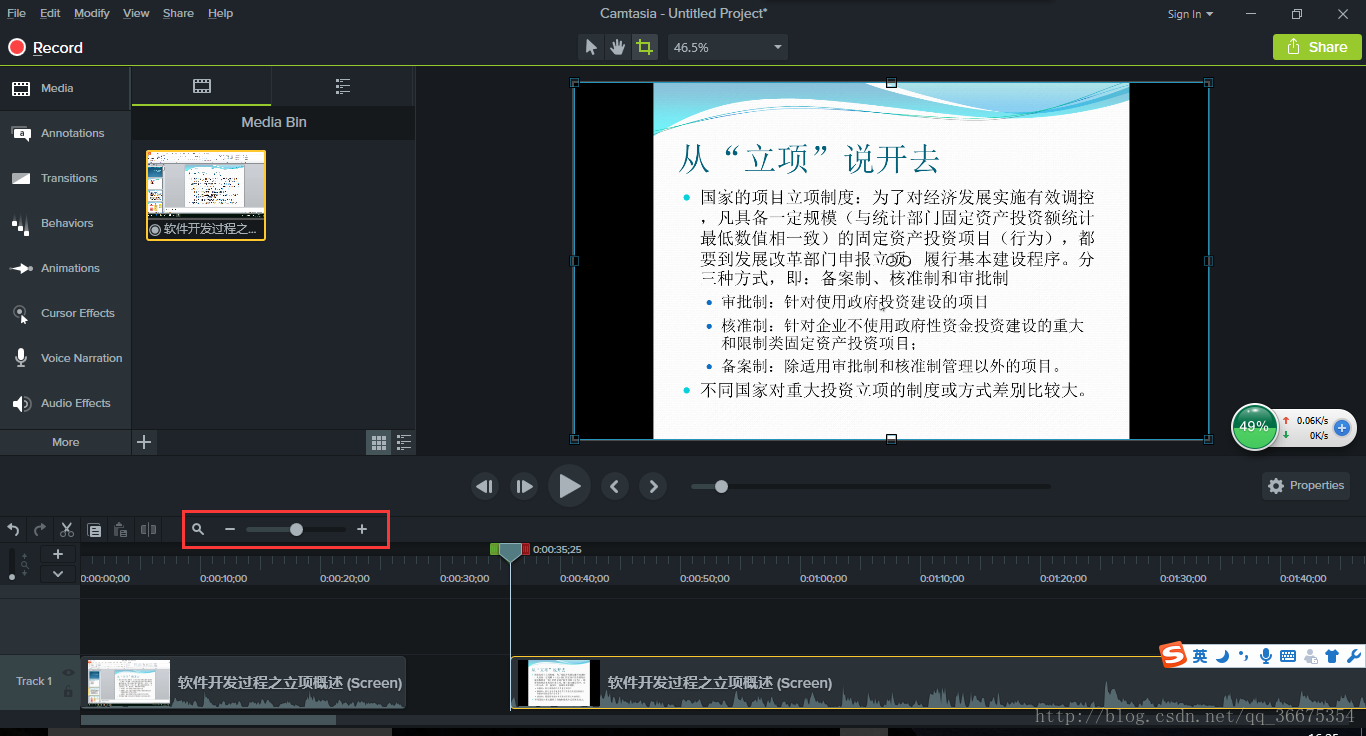1366x736 pixels.
Task: Switch to Media Bin filmstrip tab
Action: (202, 86)
